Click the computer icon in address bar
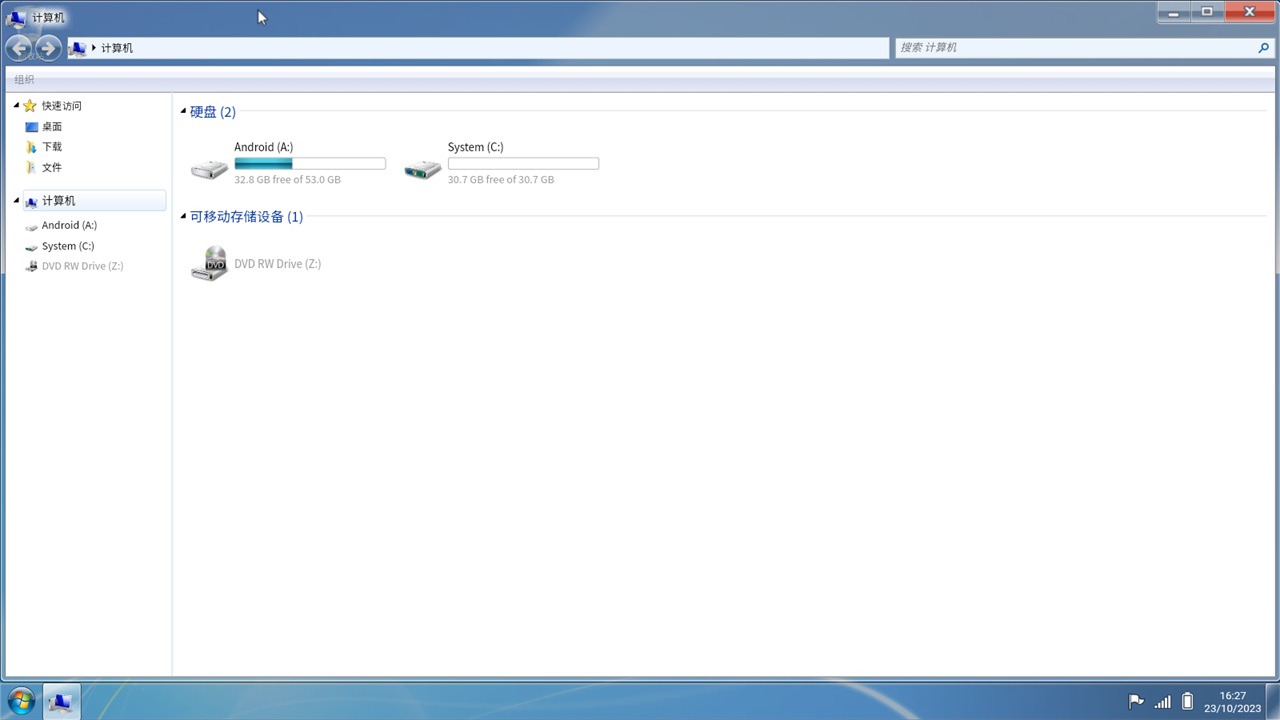 pos(78,48)
